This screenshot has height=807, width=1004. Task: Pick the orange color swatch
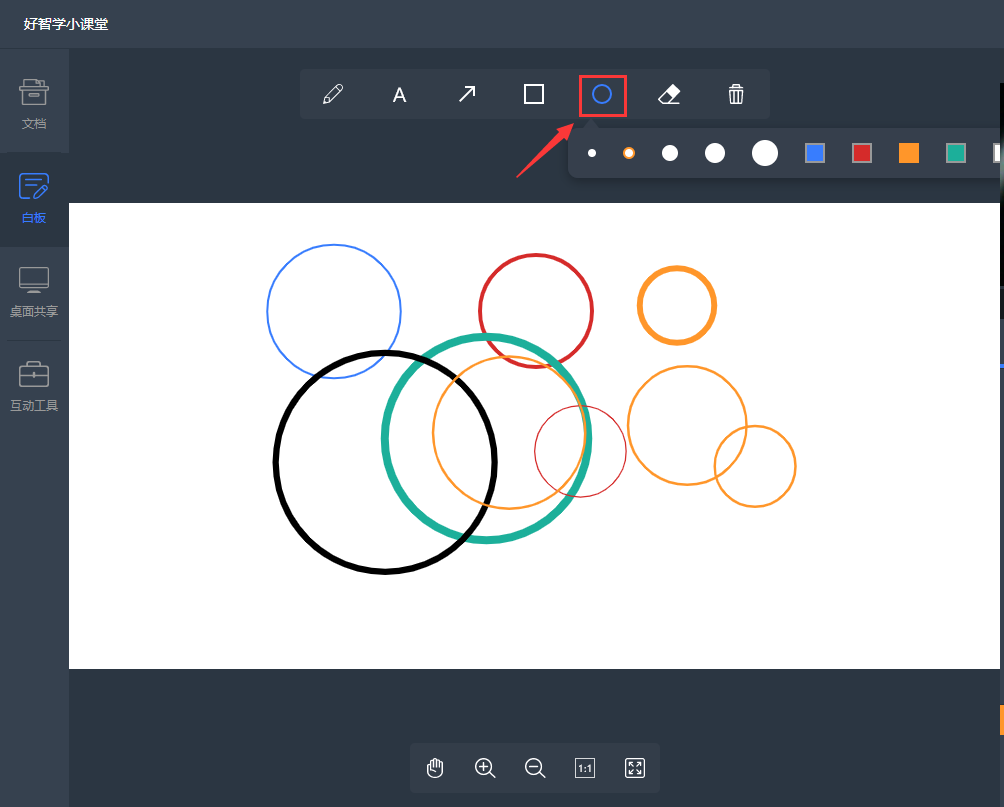tap(909, 153)
